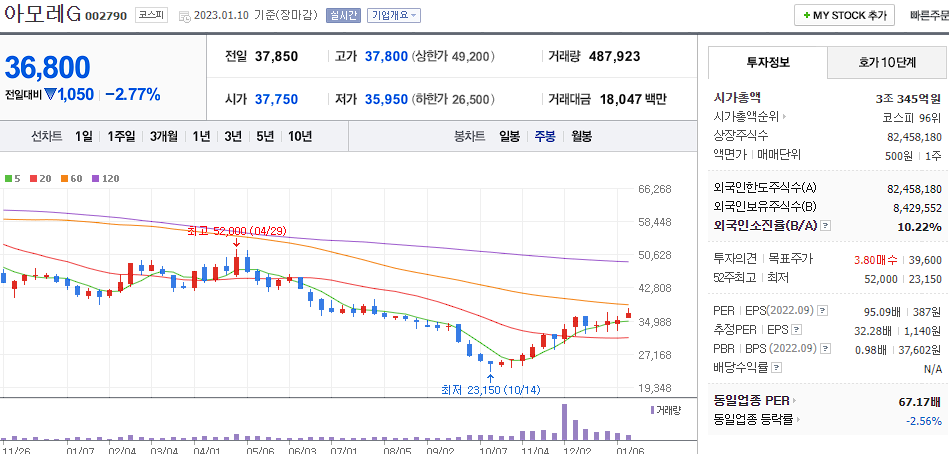Image resolution: width=949 pixels, height=454 pixels.
Task: Click the tallest volume bar near 12/02
Action: click(565, 422)
